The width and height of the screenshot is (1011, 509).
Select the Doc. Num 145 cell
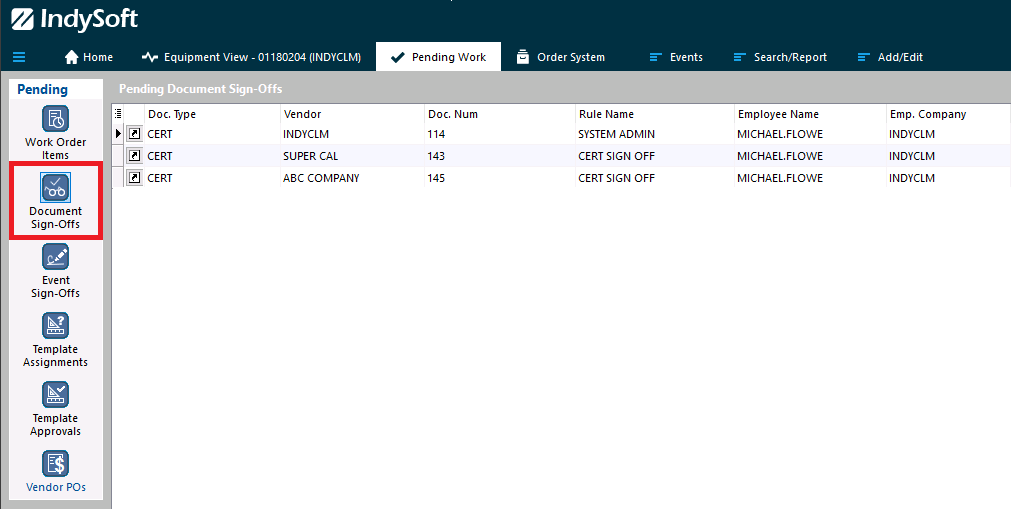pyautogui.click(x=436, y=178)
